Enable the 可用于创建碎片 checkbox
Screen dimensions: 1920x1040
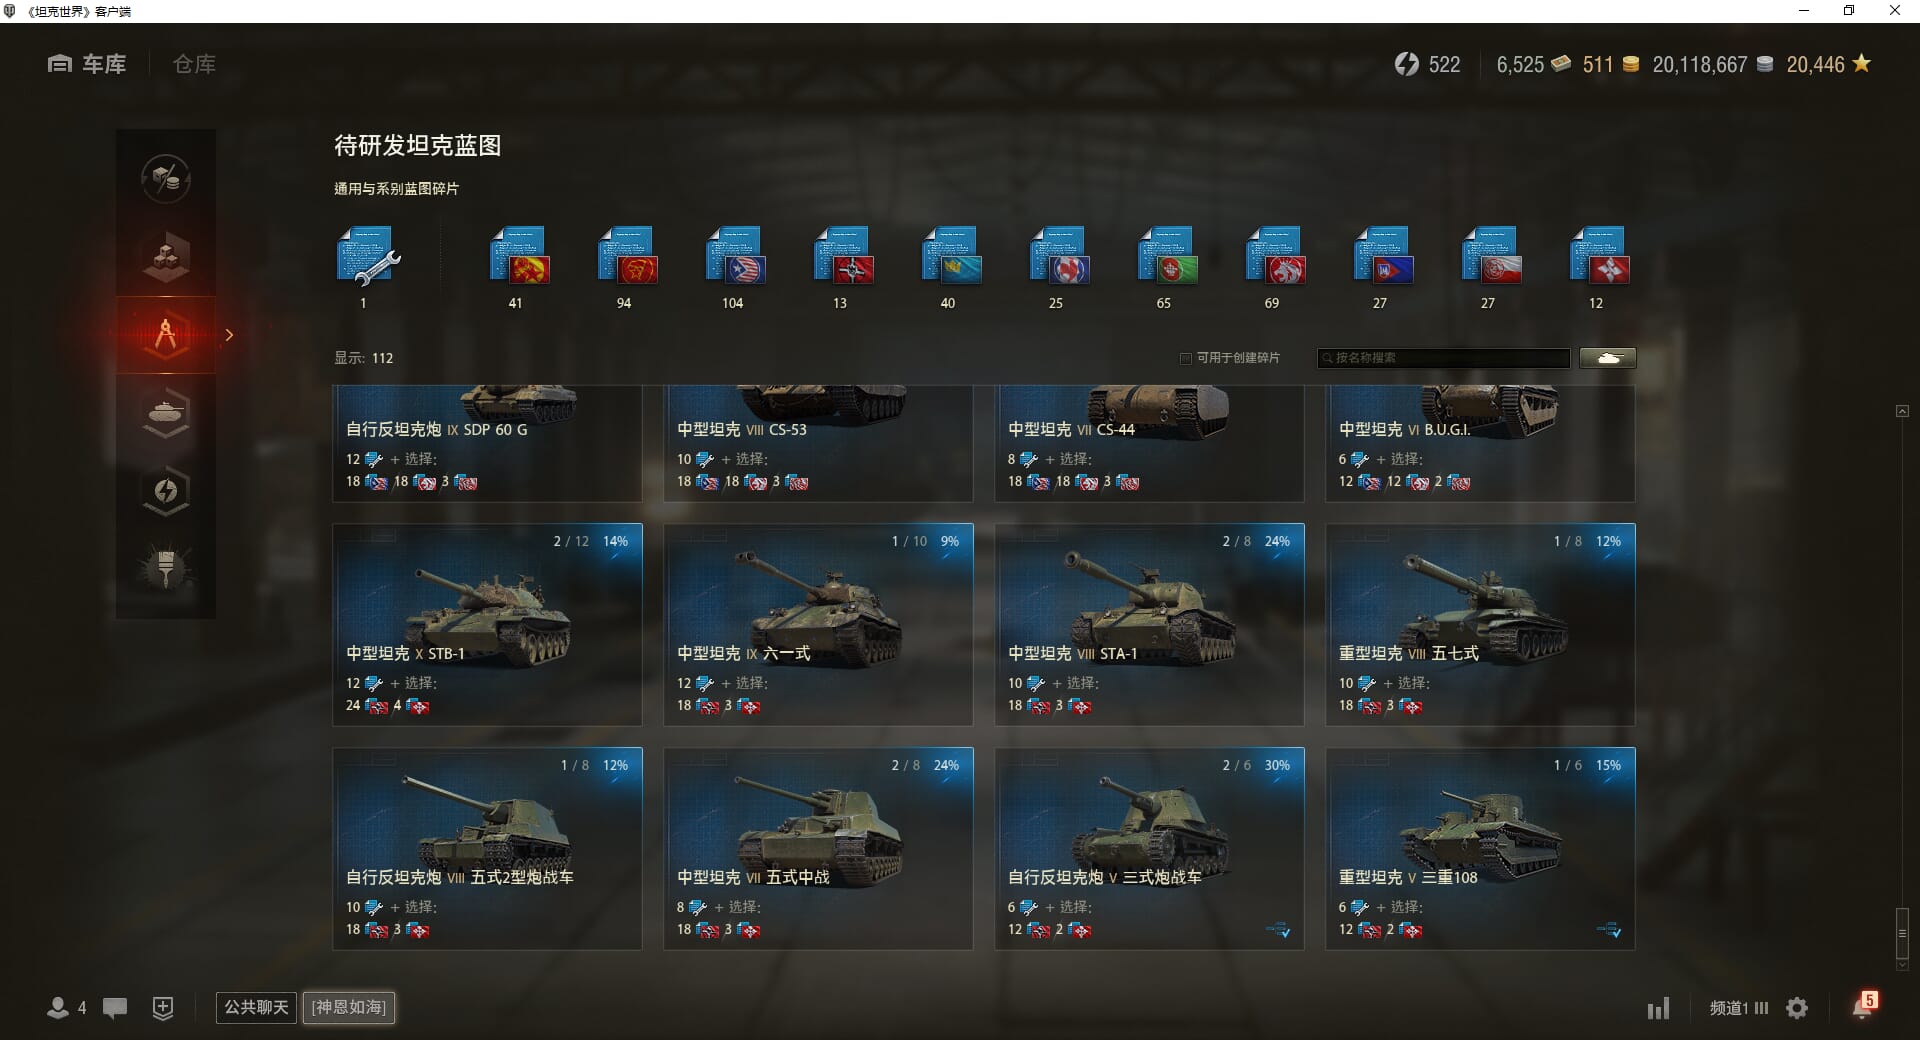(x=1186, y=358)
